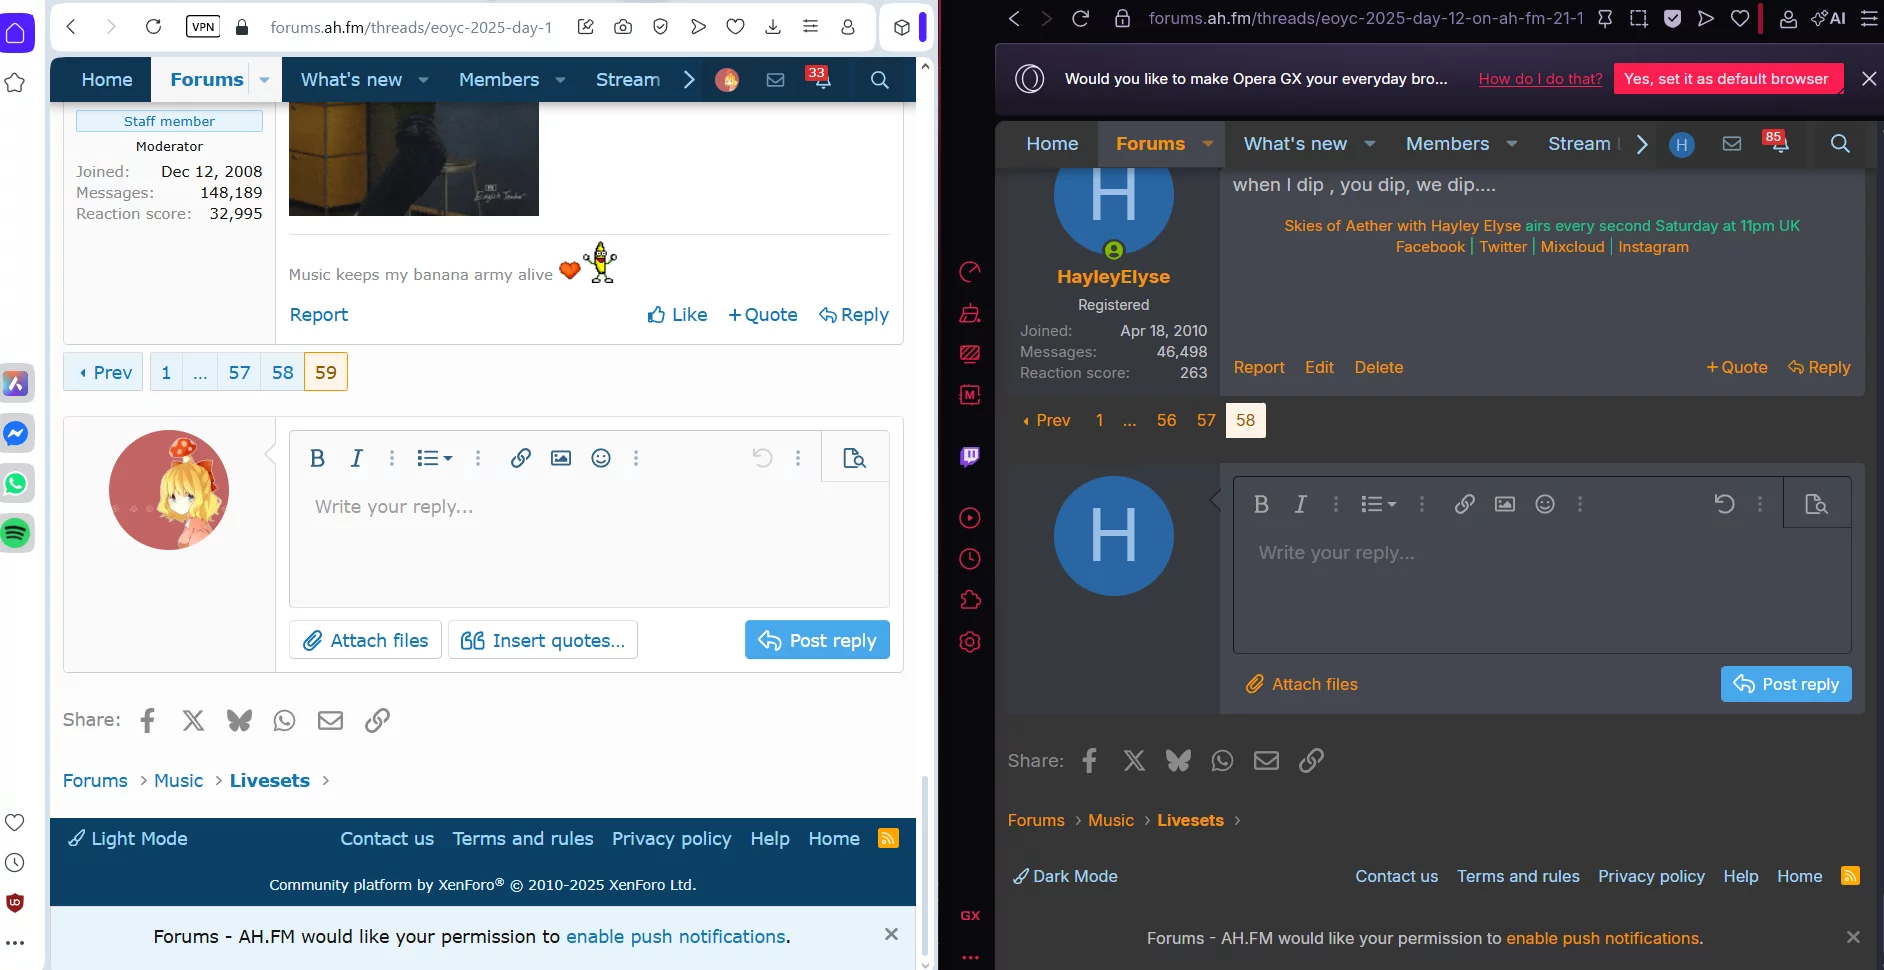Expand What's new dropdown in left navbar
This screenshot has height=970, width=1884.
point(423,80)
